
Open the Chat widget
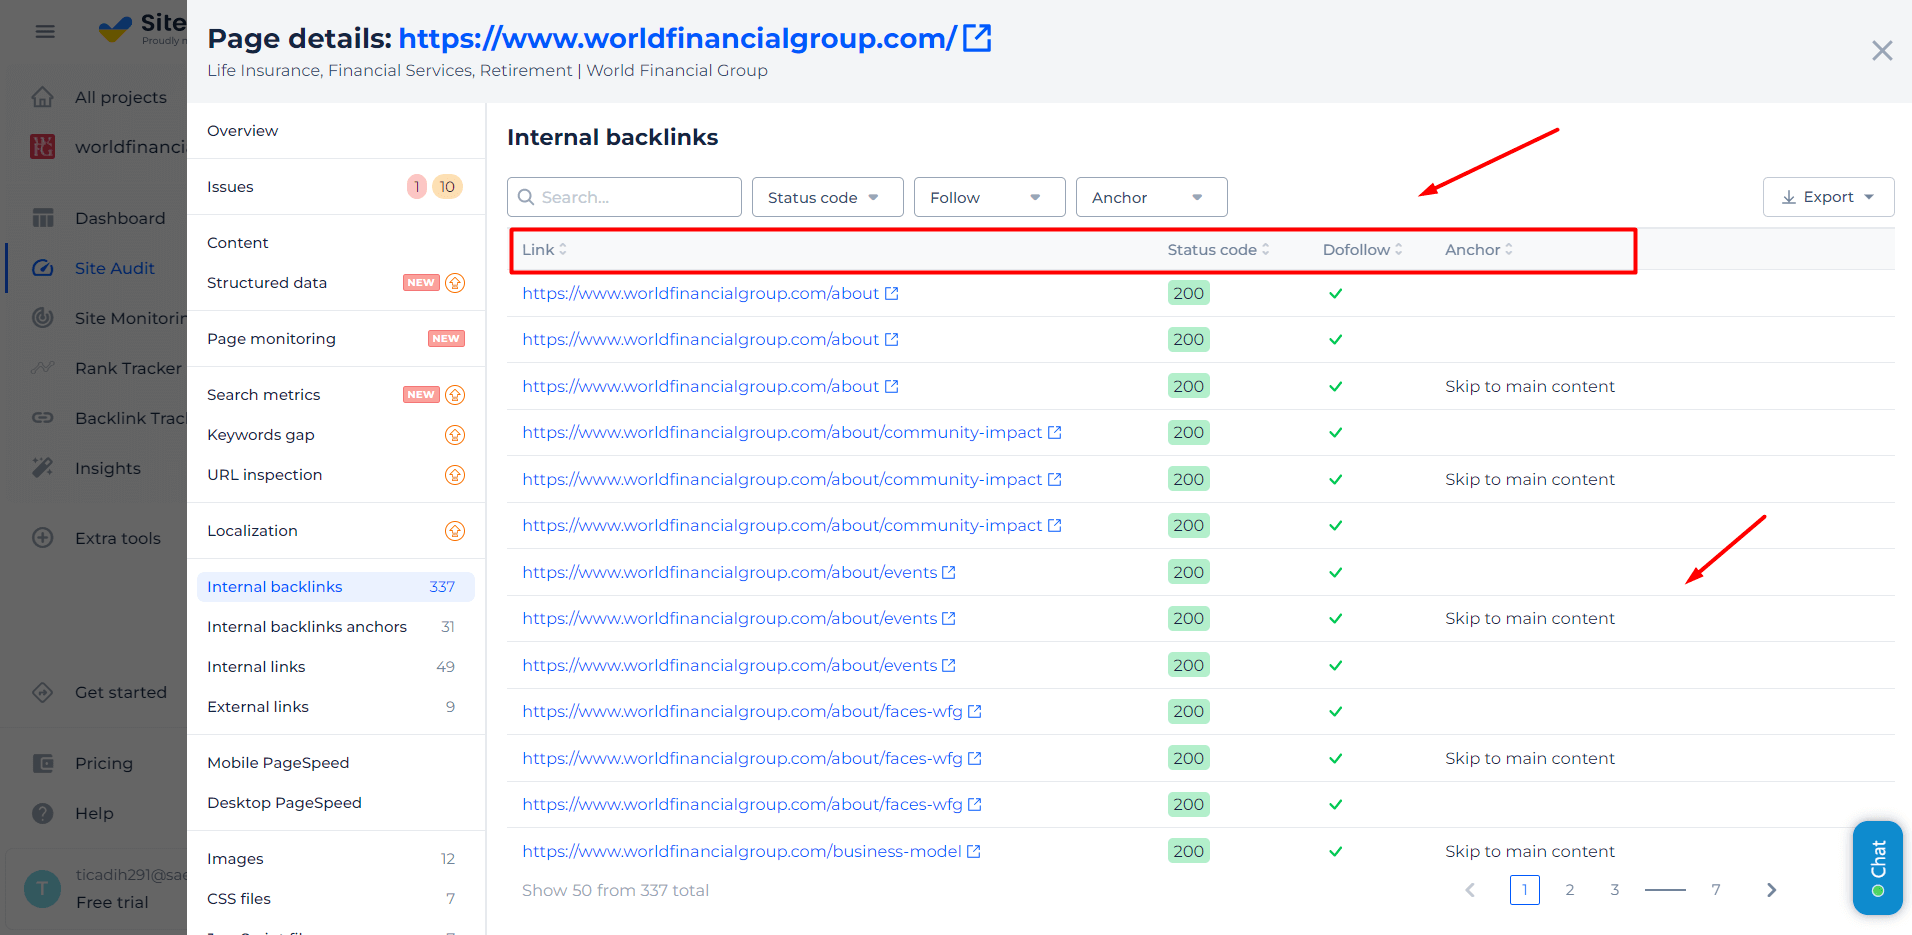(x=1878, y=868)
